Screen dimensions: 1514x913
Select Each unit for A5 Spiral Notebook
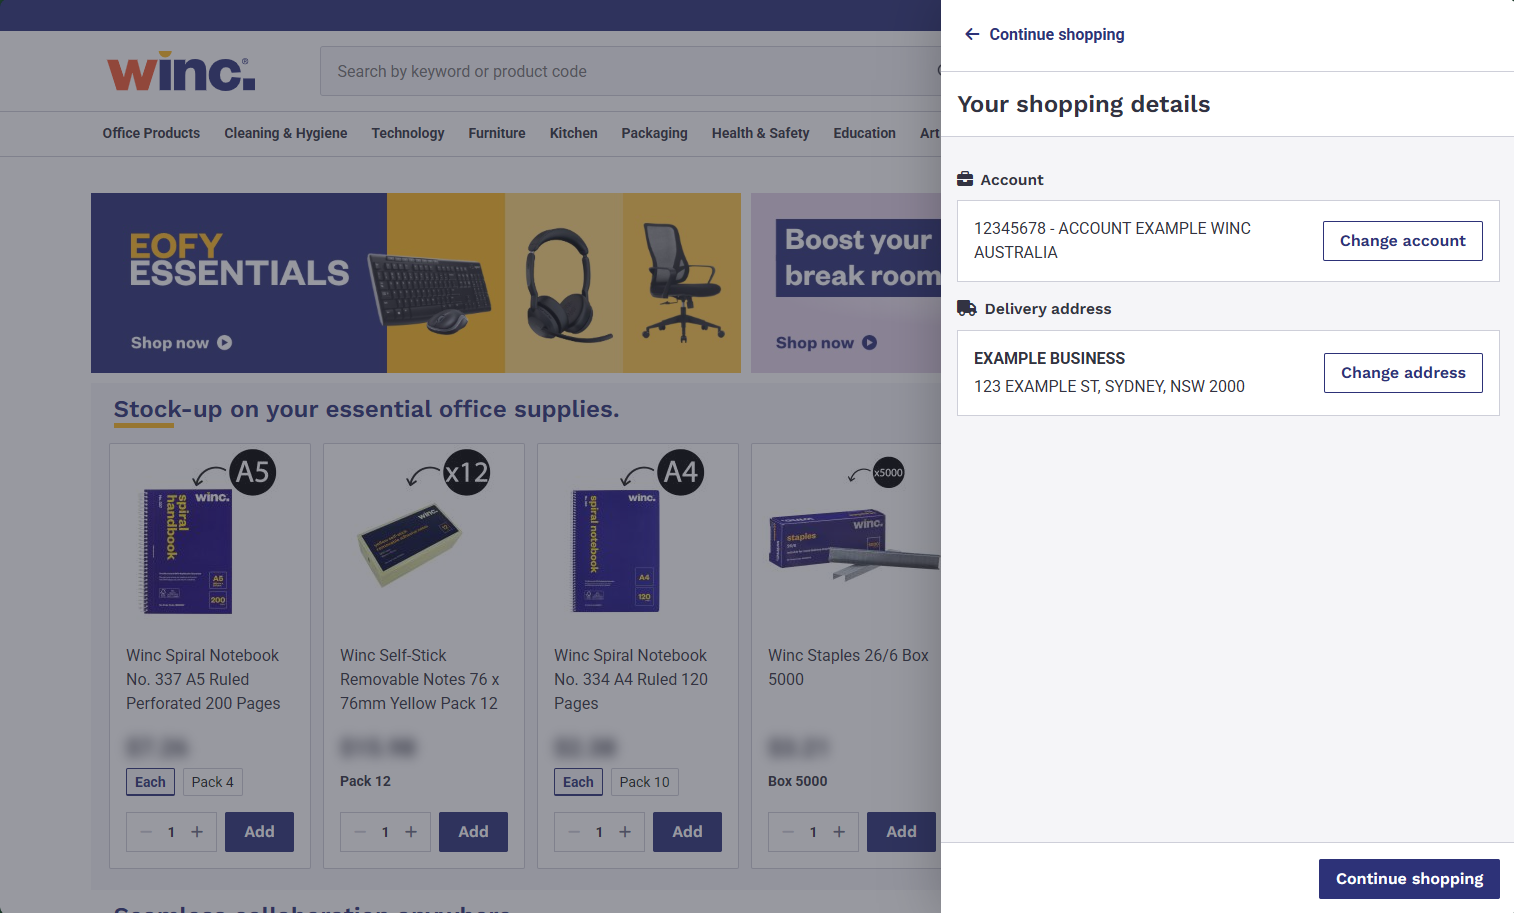click(150, 782)
